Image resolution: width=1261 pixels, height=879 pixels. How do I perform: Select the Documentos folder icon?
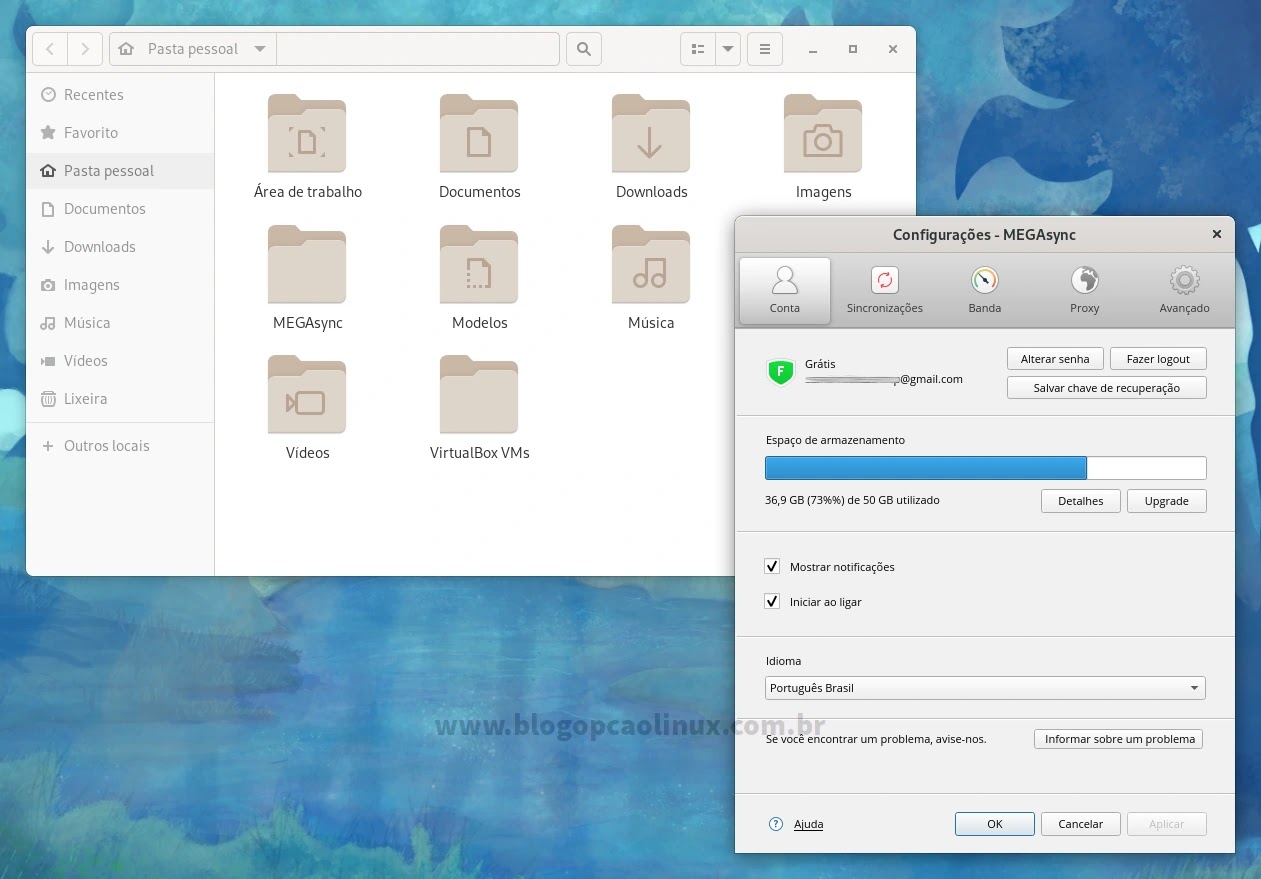pyautogui.click(x=479, y=134)
